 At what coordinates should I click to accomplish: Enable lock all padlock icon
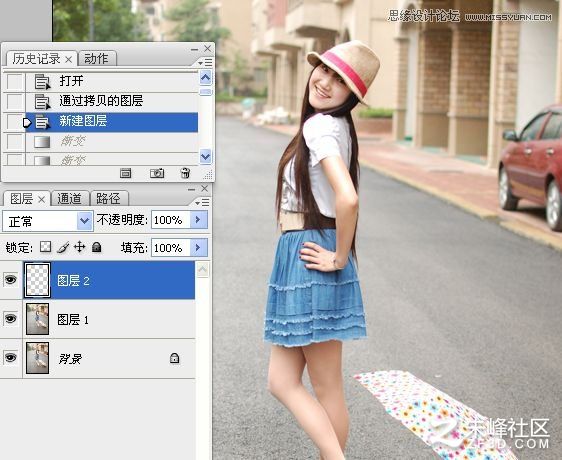click(96, 247)
